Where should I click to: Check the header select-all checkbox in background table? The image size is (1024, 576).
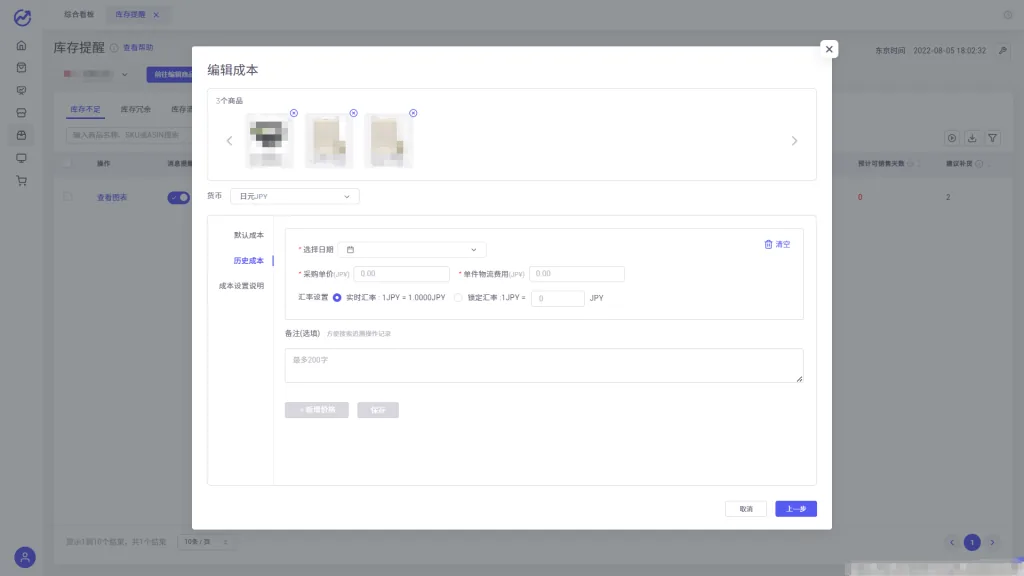coord(68,163)
